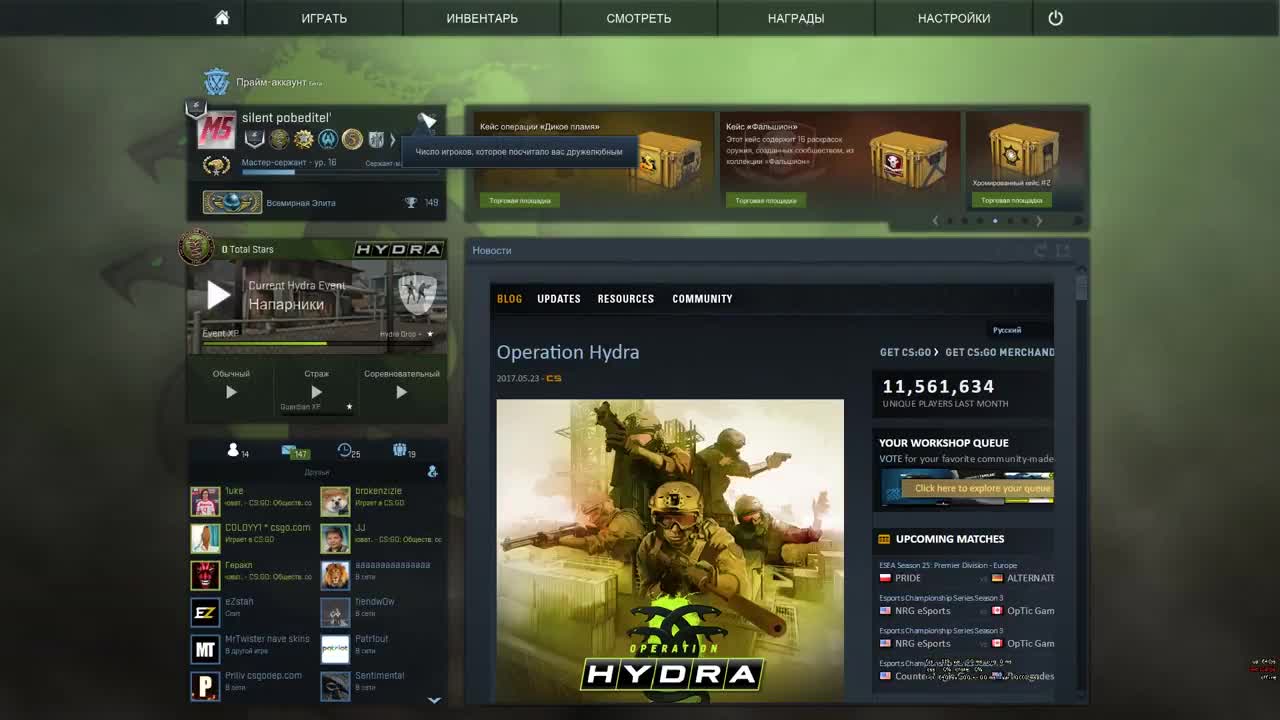Select friend Priliv csgodep.com

coord(252,686)
